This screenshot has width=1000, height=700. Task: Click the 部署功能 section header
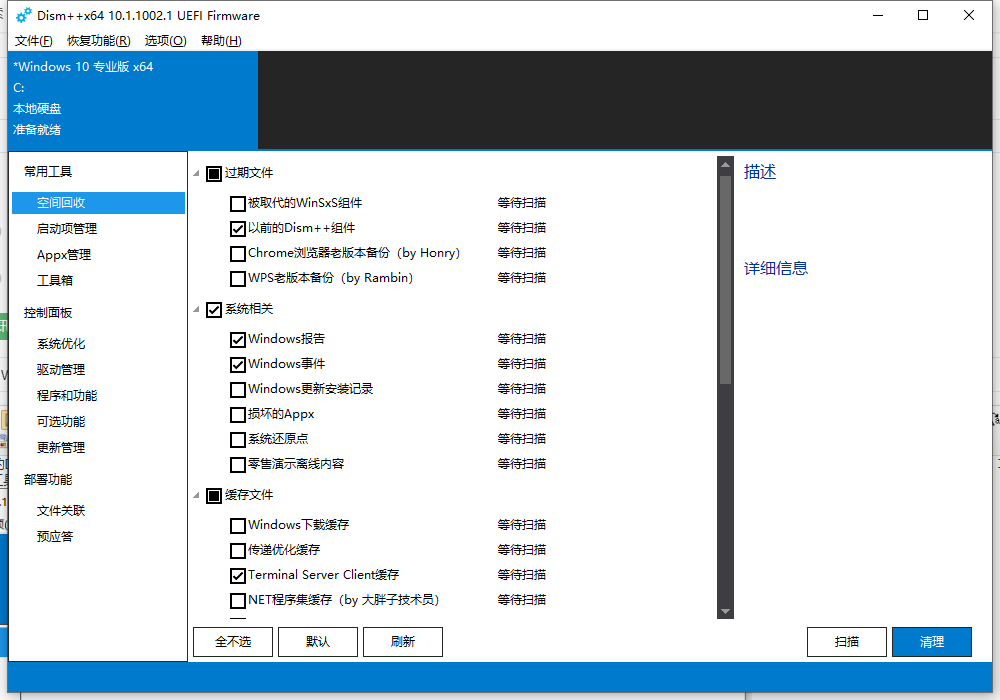[48, 479]
